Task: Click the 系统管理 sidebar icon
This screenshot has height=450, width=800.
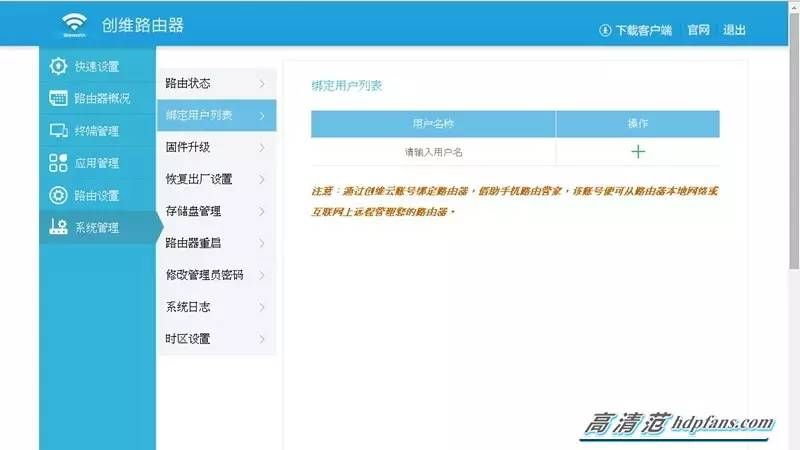Action: click(x=58, y=227)
